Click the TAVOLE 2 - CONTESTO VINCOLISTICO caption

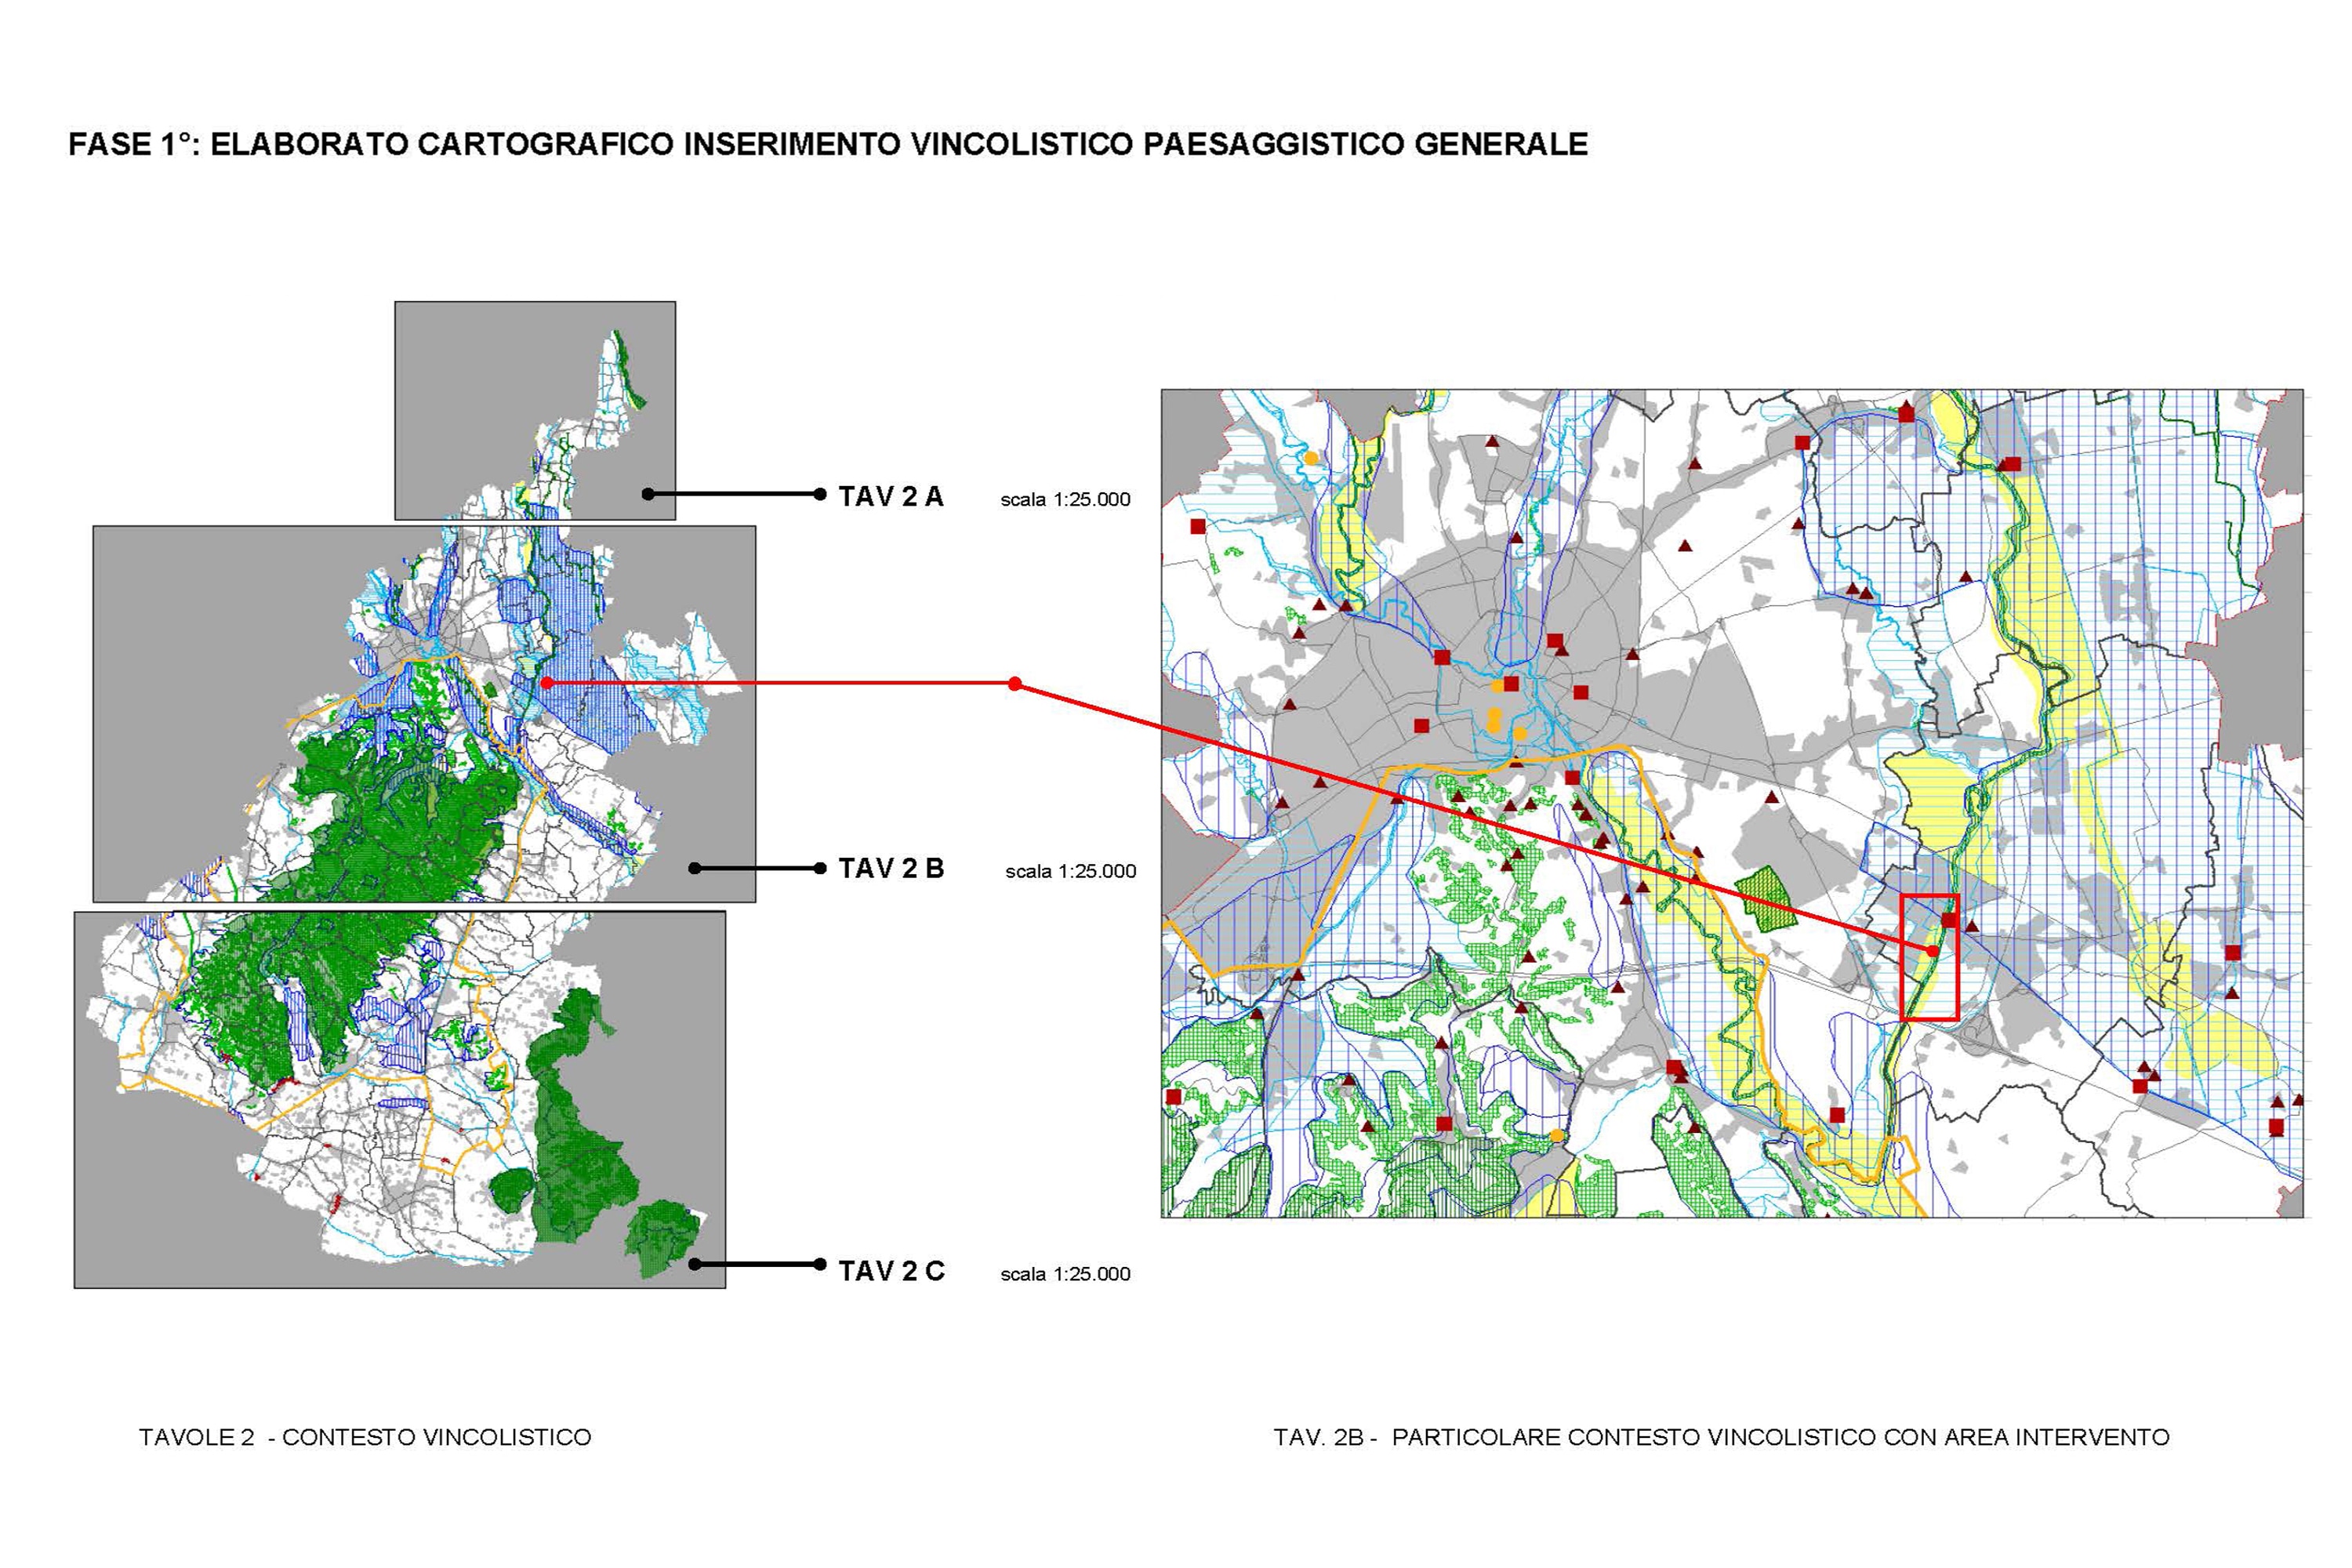[x=365, y=1437]
